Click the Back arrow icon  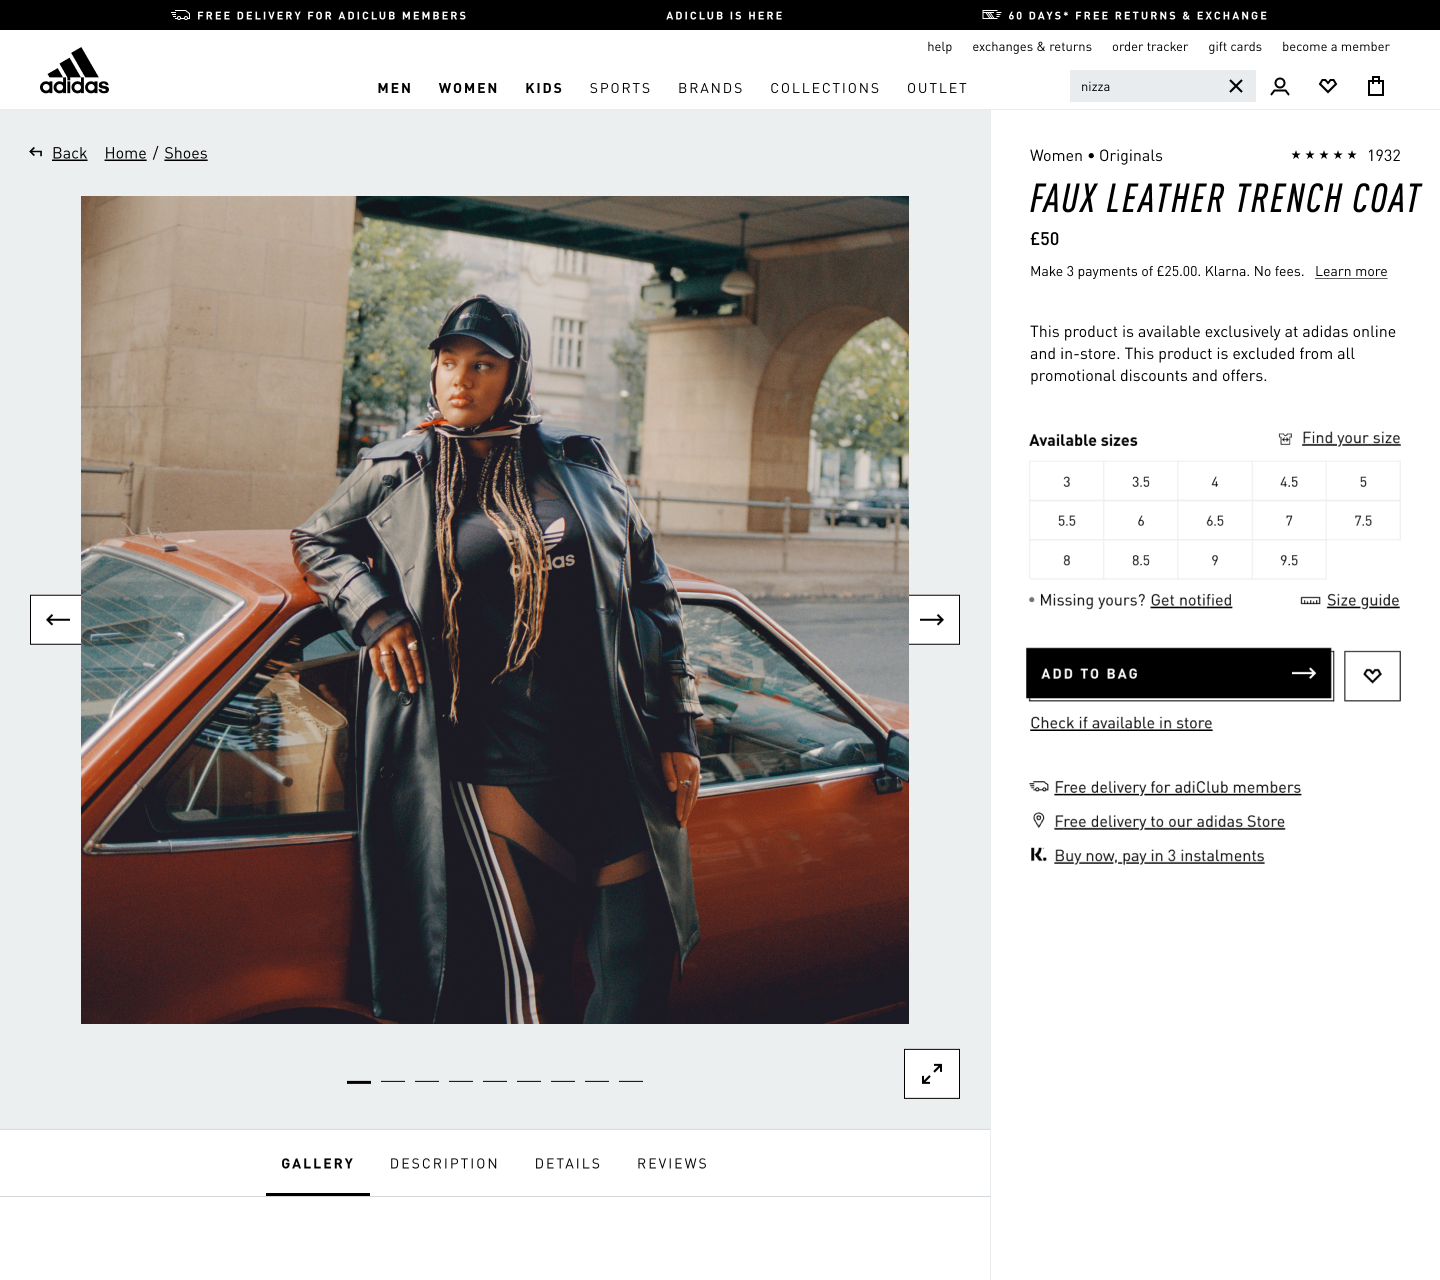coord(36,152)
